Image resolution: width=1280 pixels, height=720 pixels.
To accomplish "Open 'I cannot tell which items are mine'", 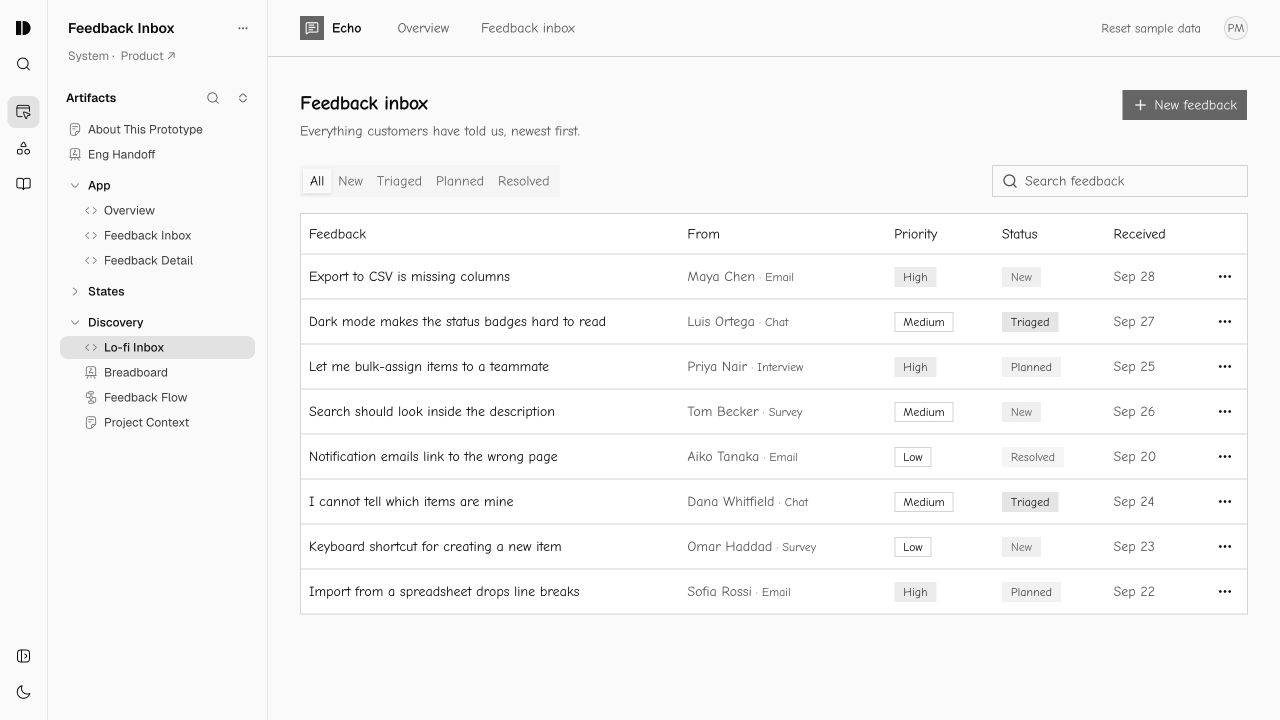I will coord(411,502).
